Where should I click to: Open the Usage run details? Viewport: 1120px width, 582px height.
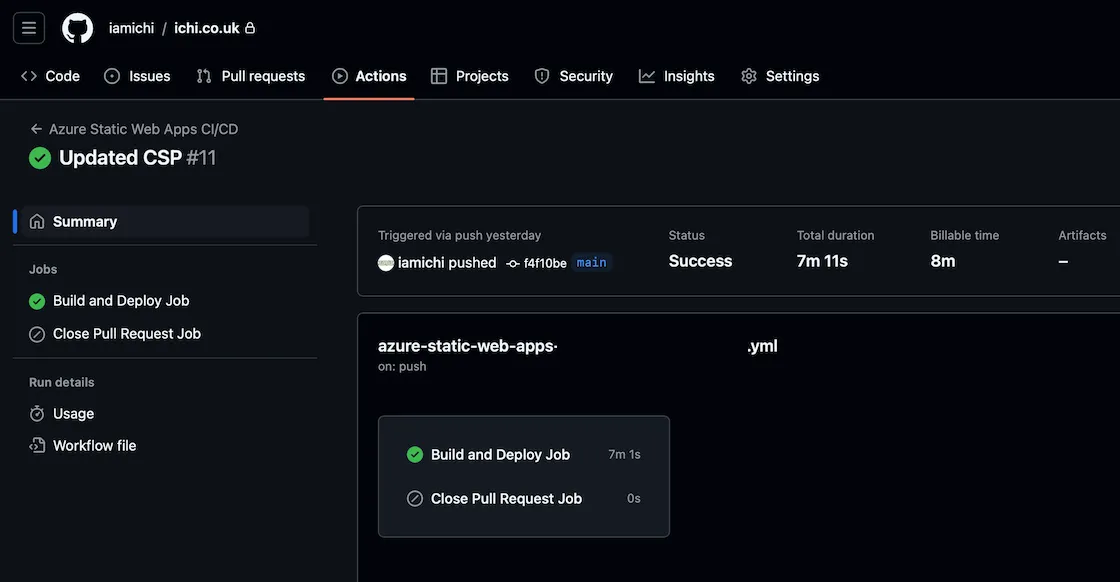(73, 413)
